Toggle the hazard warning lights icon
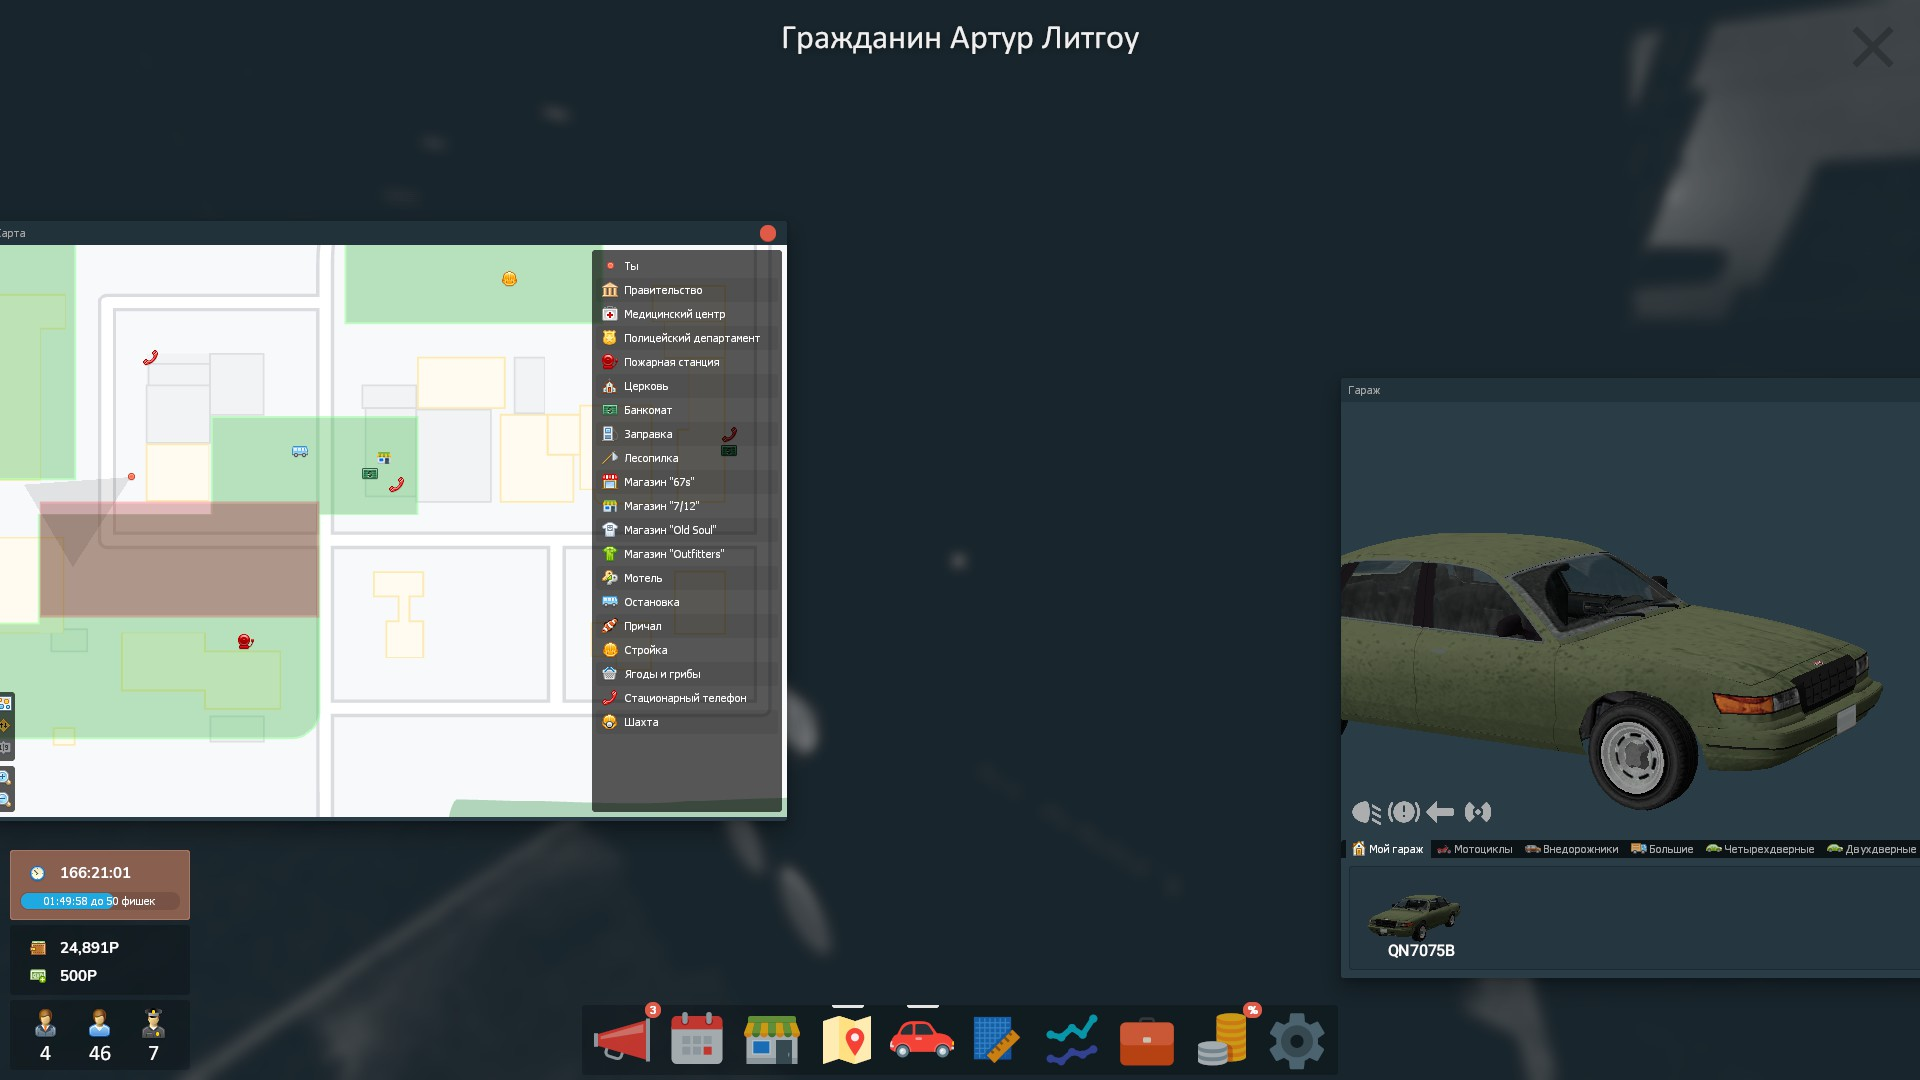This screenshot has width=1920, height=1080. pyautogui.click(x=1404, y=812)
